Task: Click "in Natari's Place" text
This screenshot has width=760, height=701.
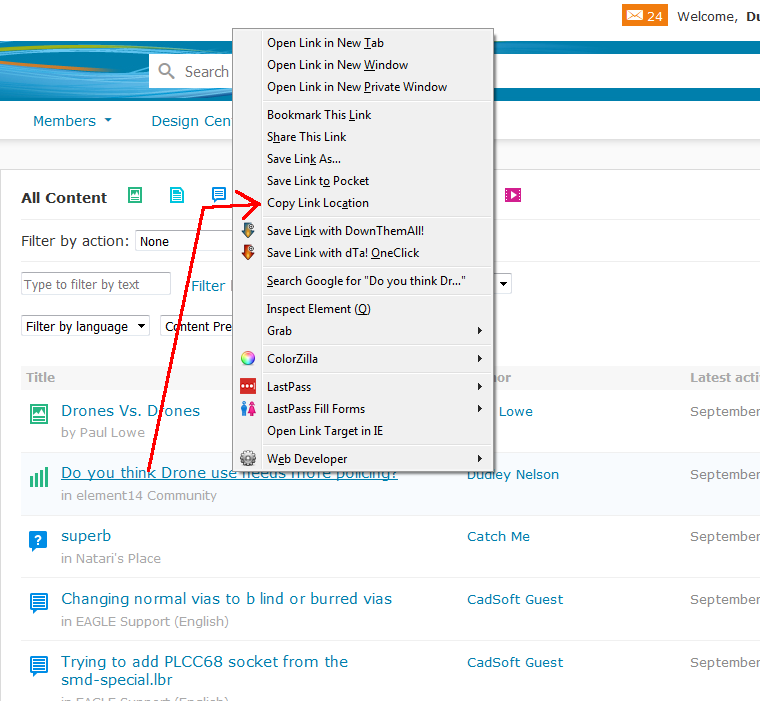Action: [x=111, y=558]
